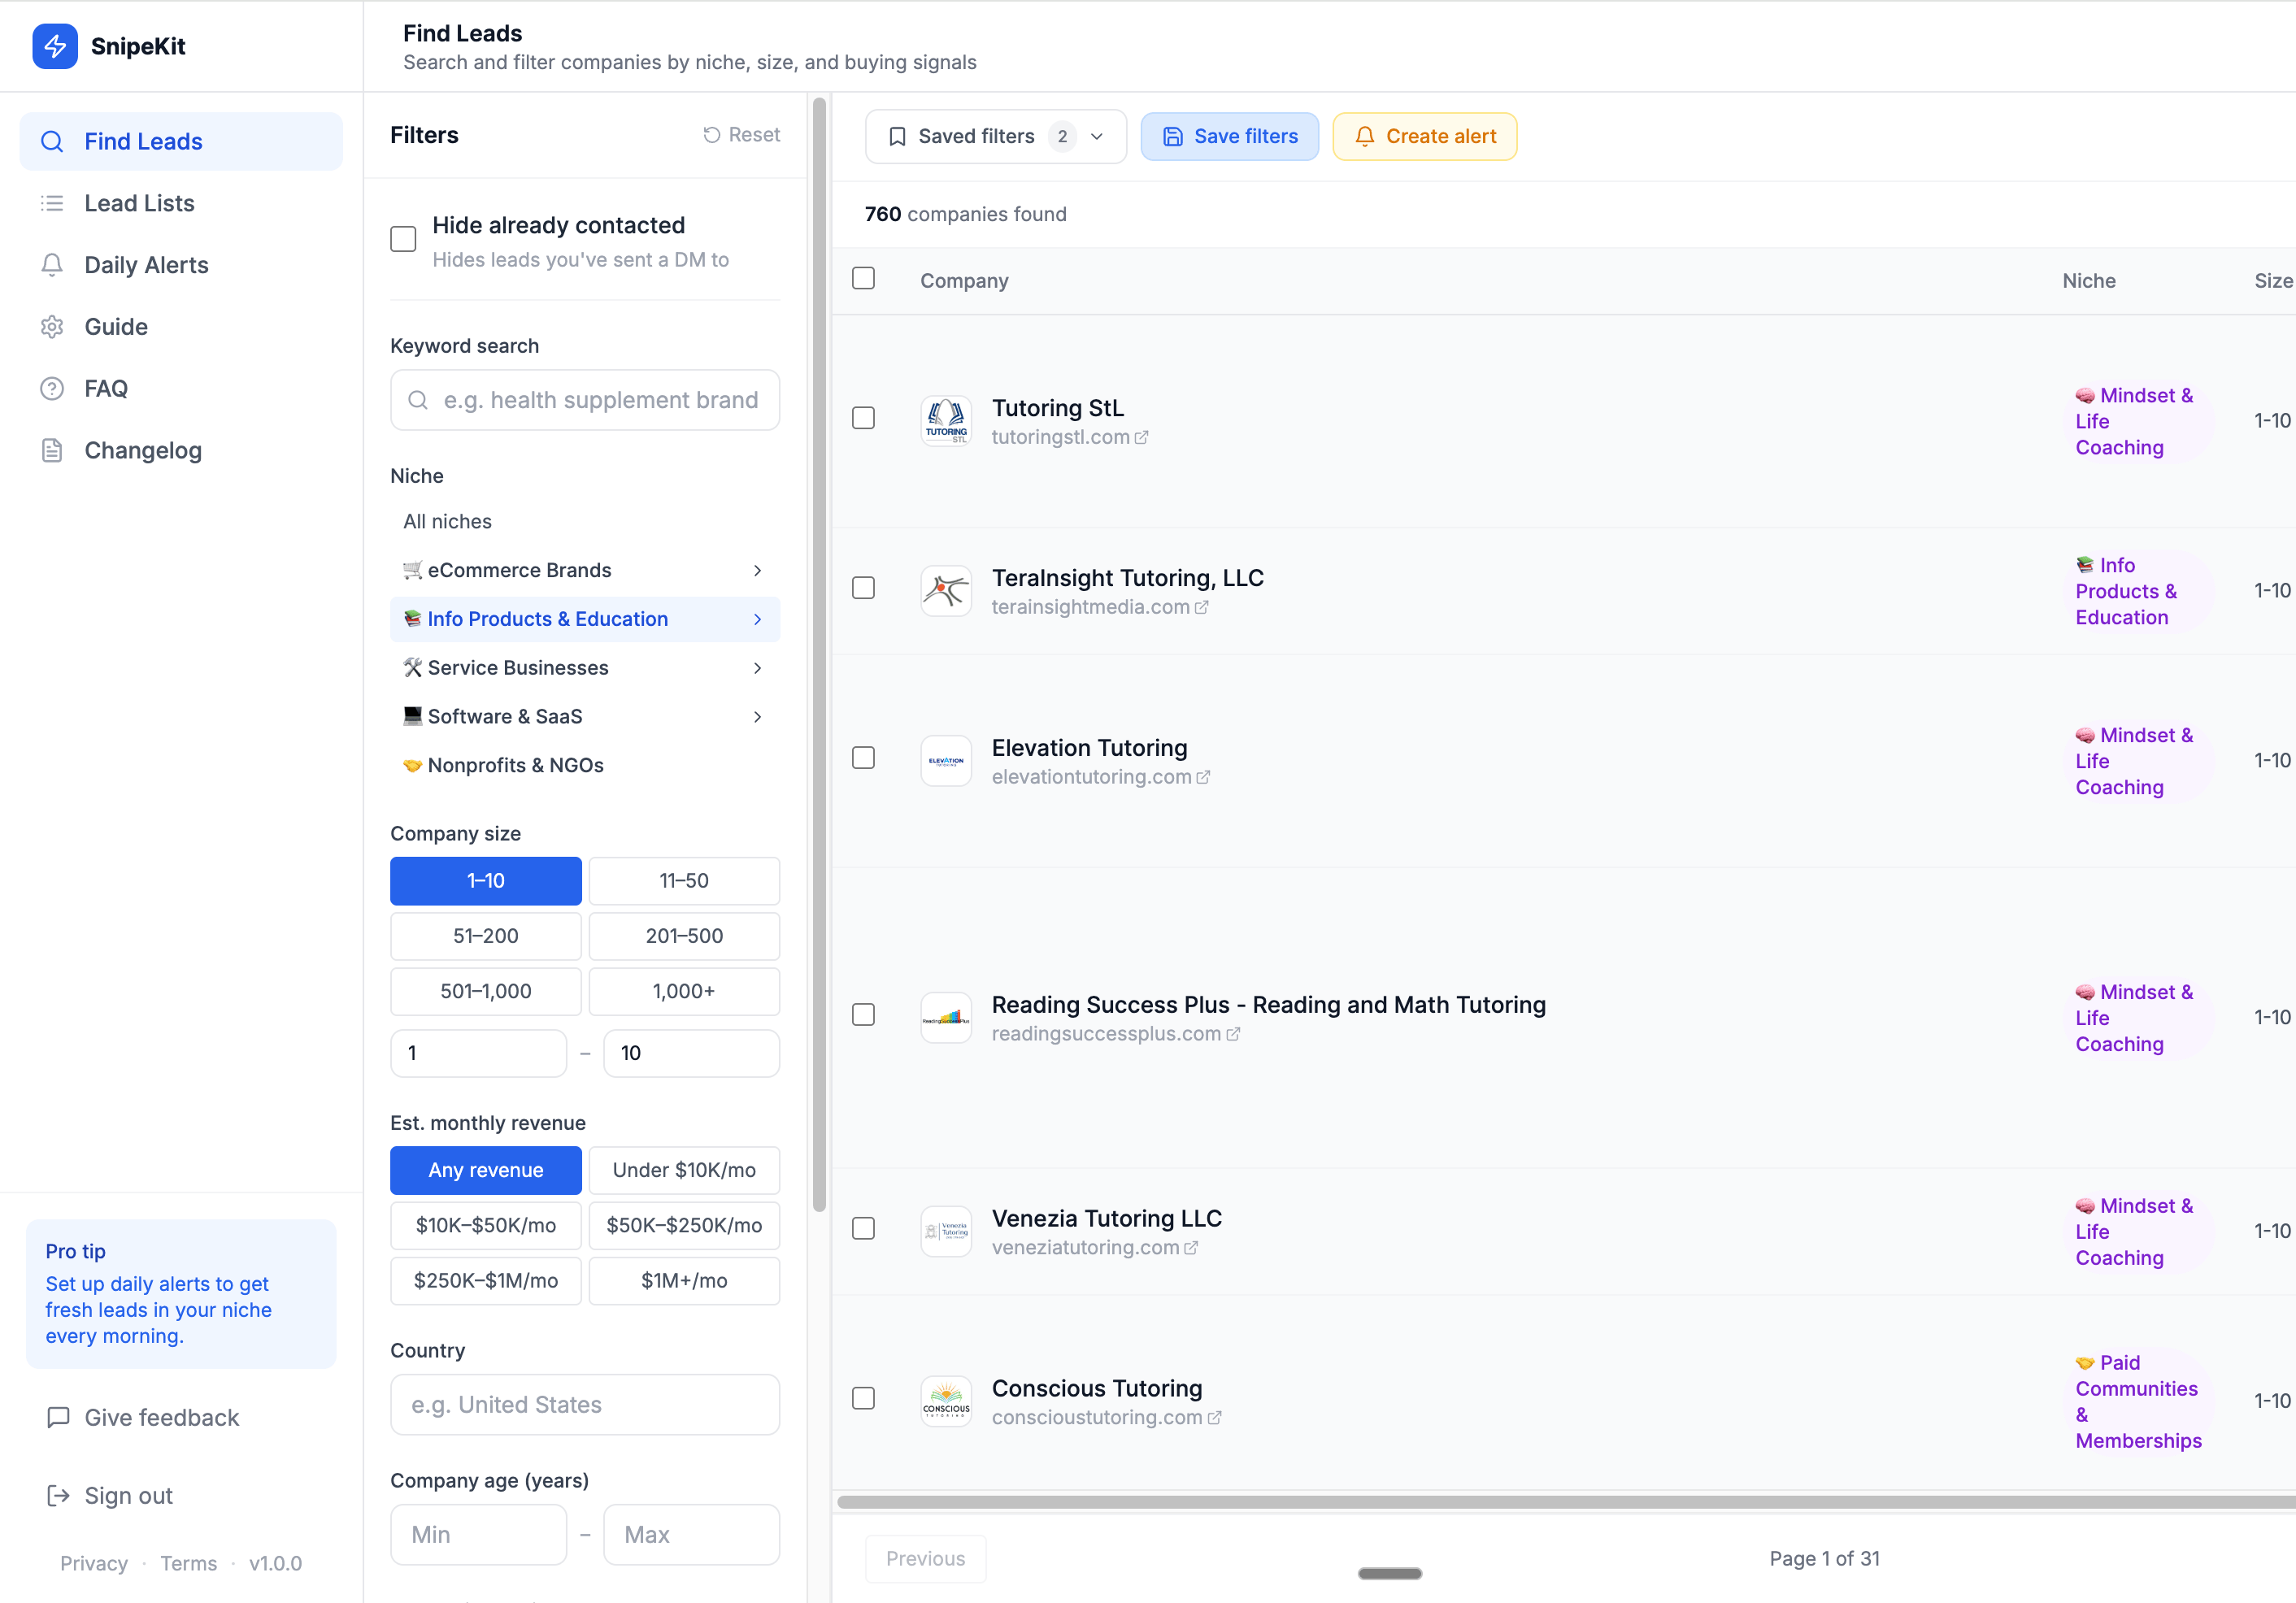Open the Saved filters dropdown

(x=995, y=137)
